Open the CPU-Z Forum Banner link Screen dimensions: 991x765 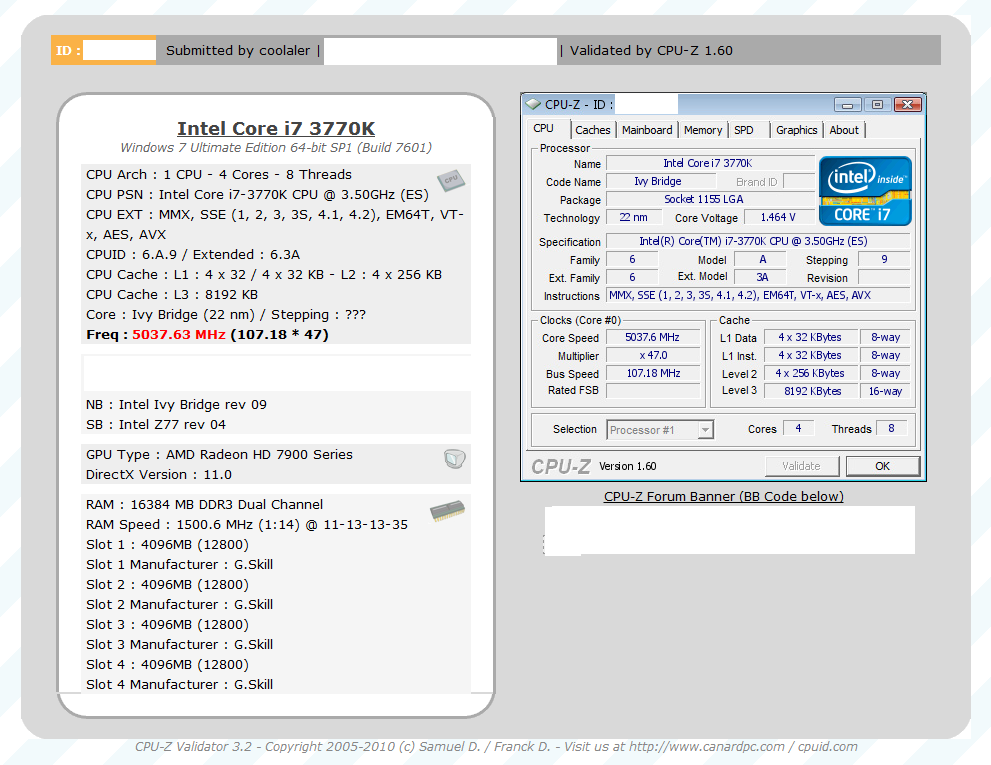[x=724, y=496]
